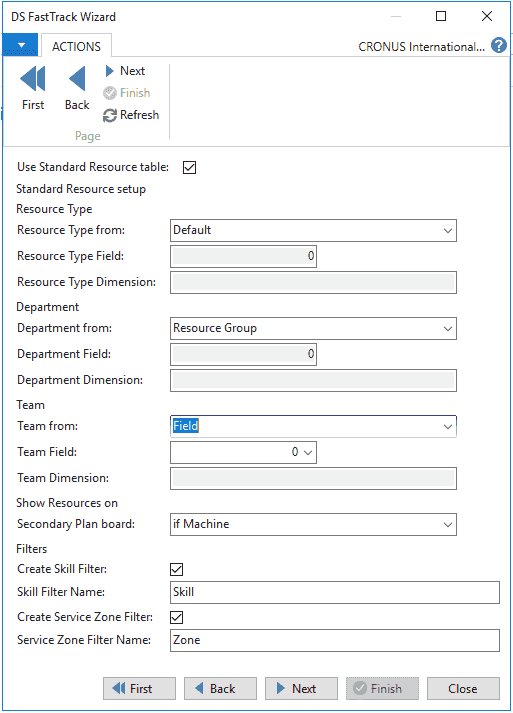Toggle Use Standard Resource table checkbox
Screen dimensions: 513x713
tap(190, 167)
